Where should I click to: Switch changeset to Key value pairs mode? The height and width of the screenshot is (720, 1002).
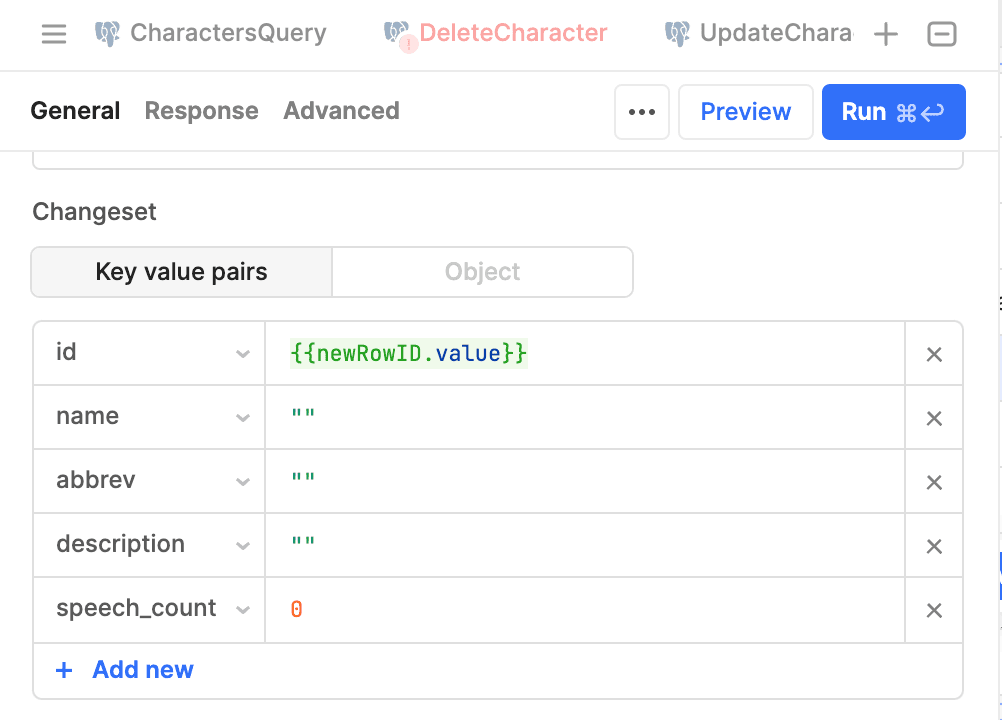click(181, 272)
